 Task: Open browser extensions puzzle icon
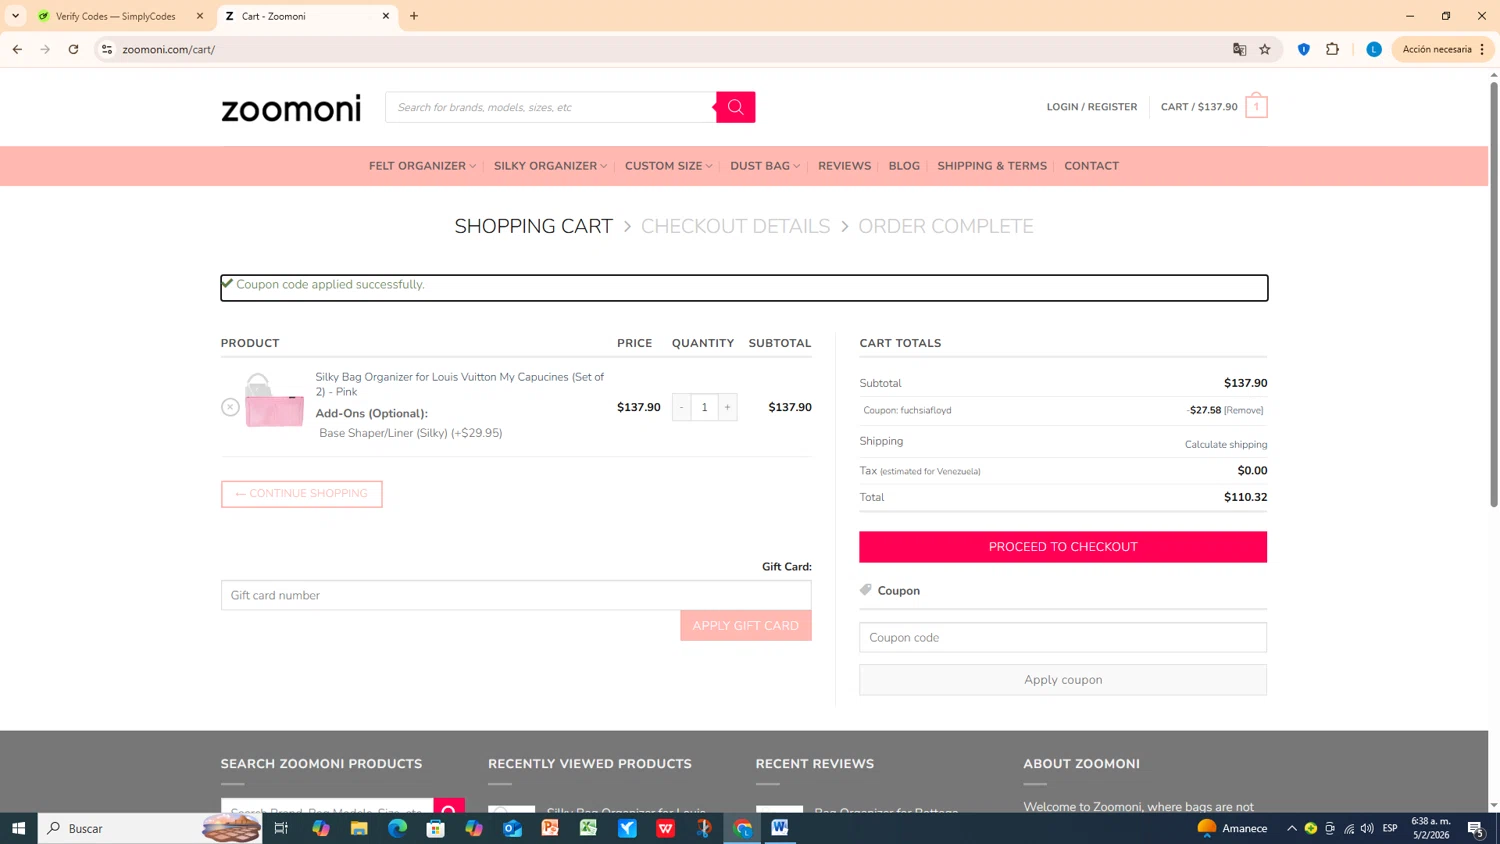1332,49
